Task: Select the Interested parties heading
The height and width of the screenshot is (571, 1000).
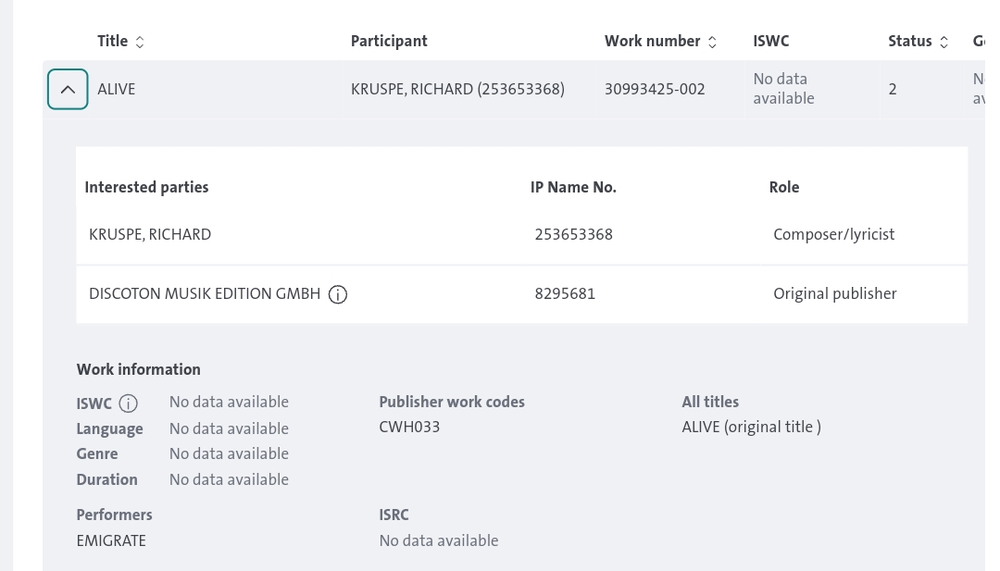Action: (x=147, y=188)
